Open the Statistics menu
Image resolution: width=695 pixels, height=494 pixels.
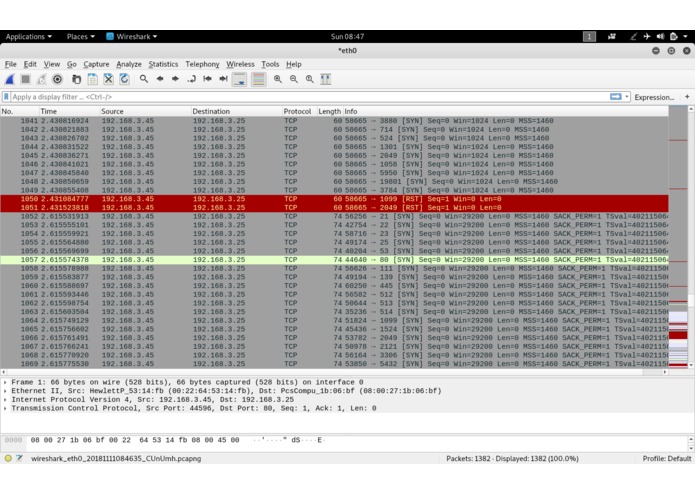(x=163, y=64)
